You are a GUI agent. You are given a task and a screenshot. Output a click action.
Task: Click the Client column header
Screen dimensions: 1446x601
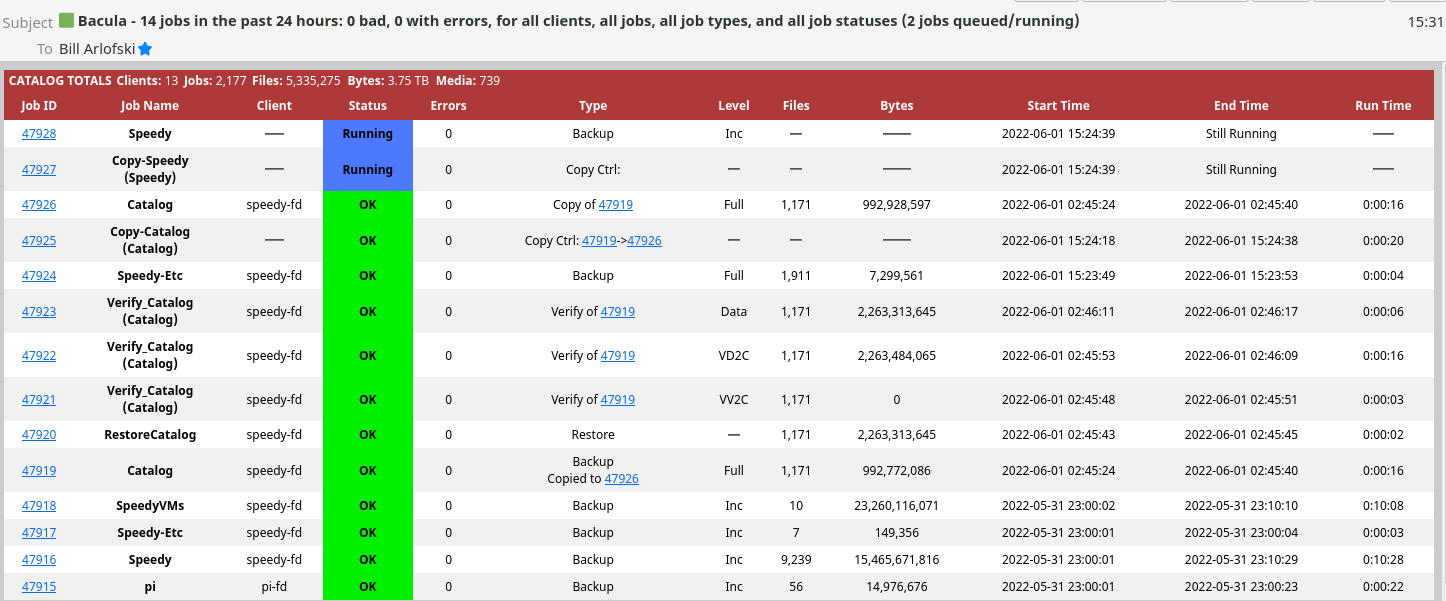coord(274,106)
